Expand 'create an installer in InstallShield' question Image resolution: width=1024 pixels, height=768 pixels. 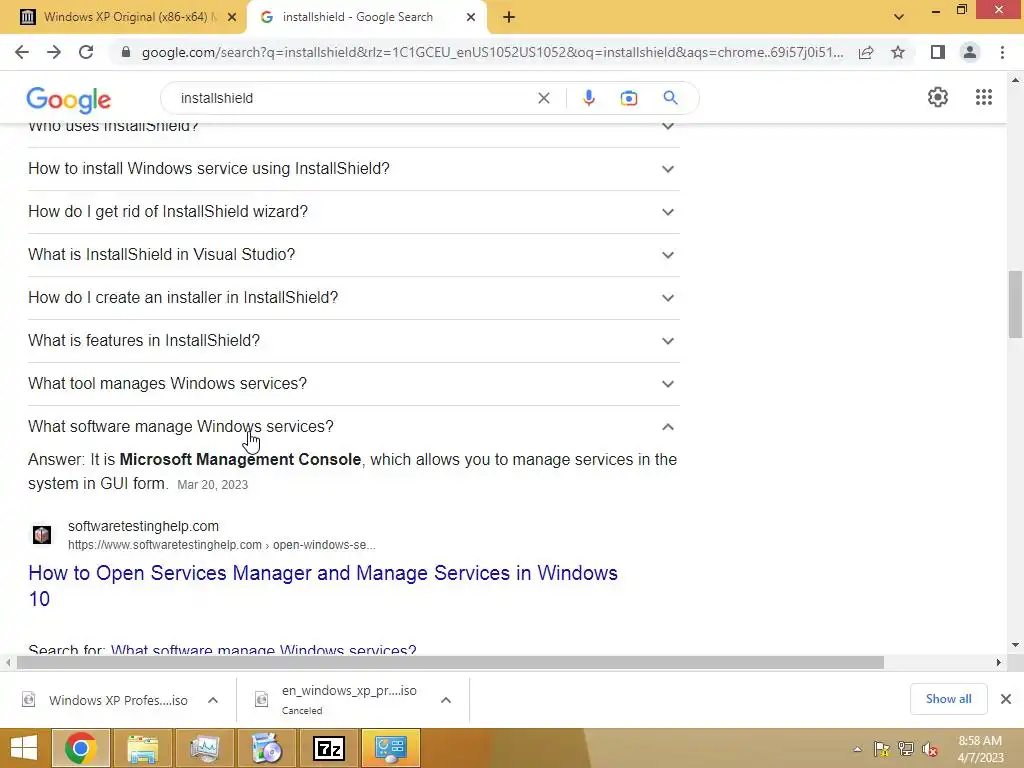pyautogui.click(x=353, y=298)
